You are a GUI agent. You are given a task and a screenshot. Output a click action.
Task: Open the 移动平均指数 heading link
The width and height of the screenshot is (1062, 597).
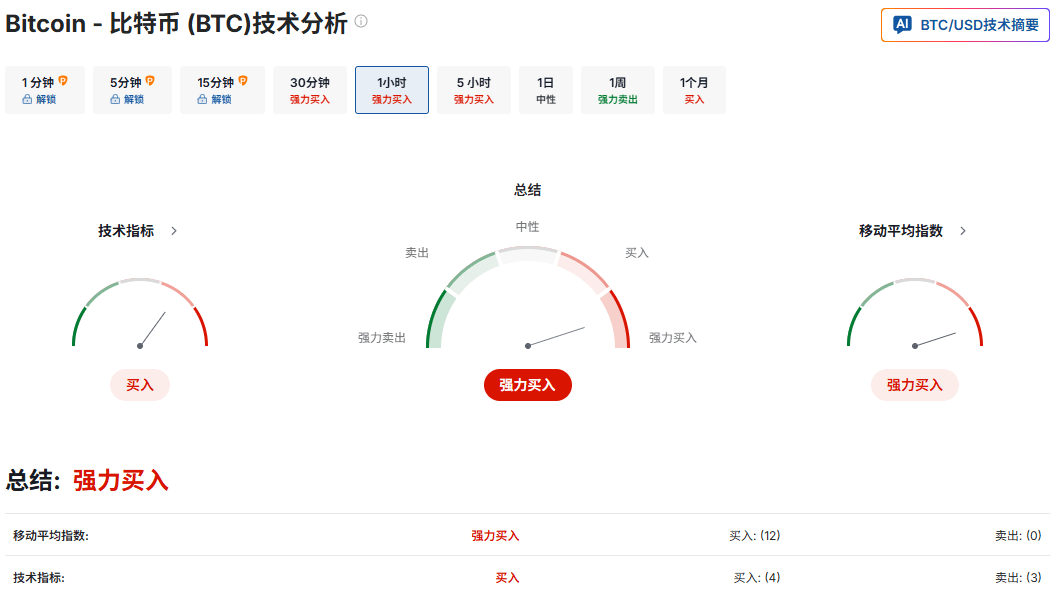click(x=901, y=231)
